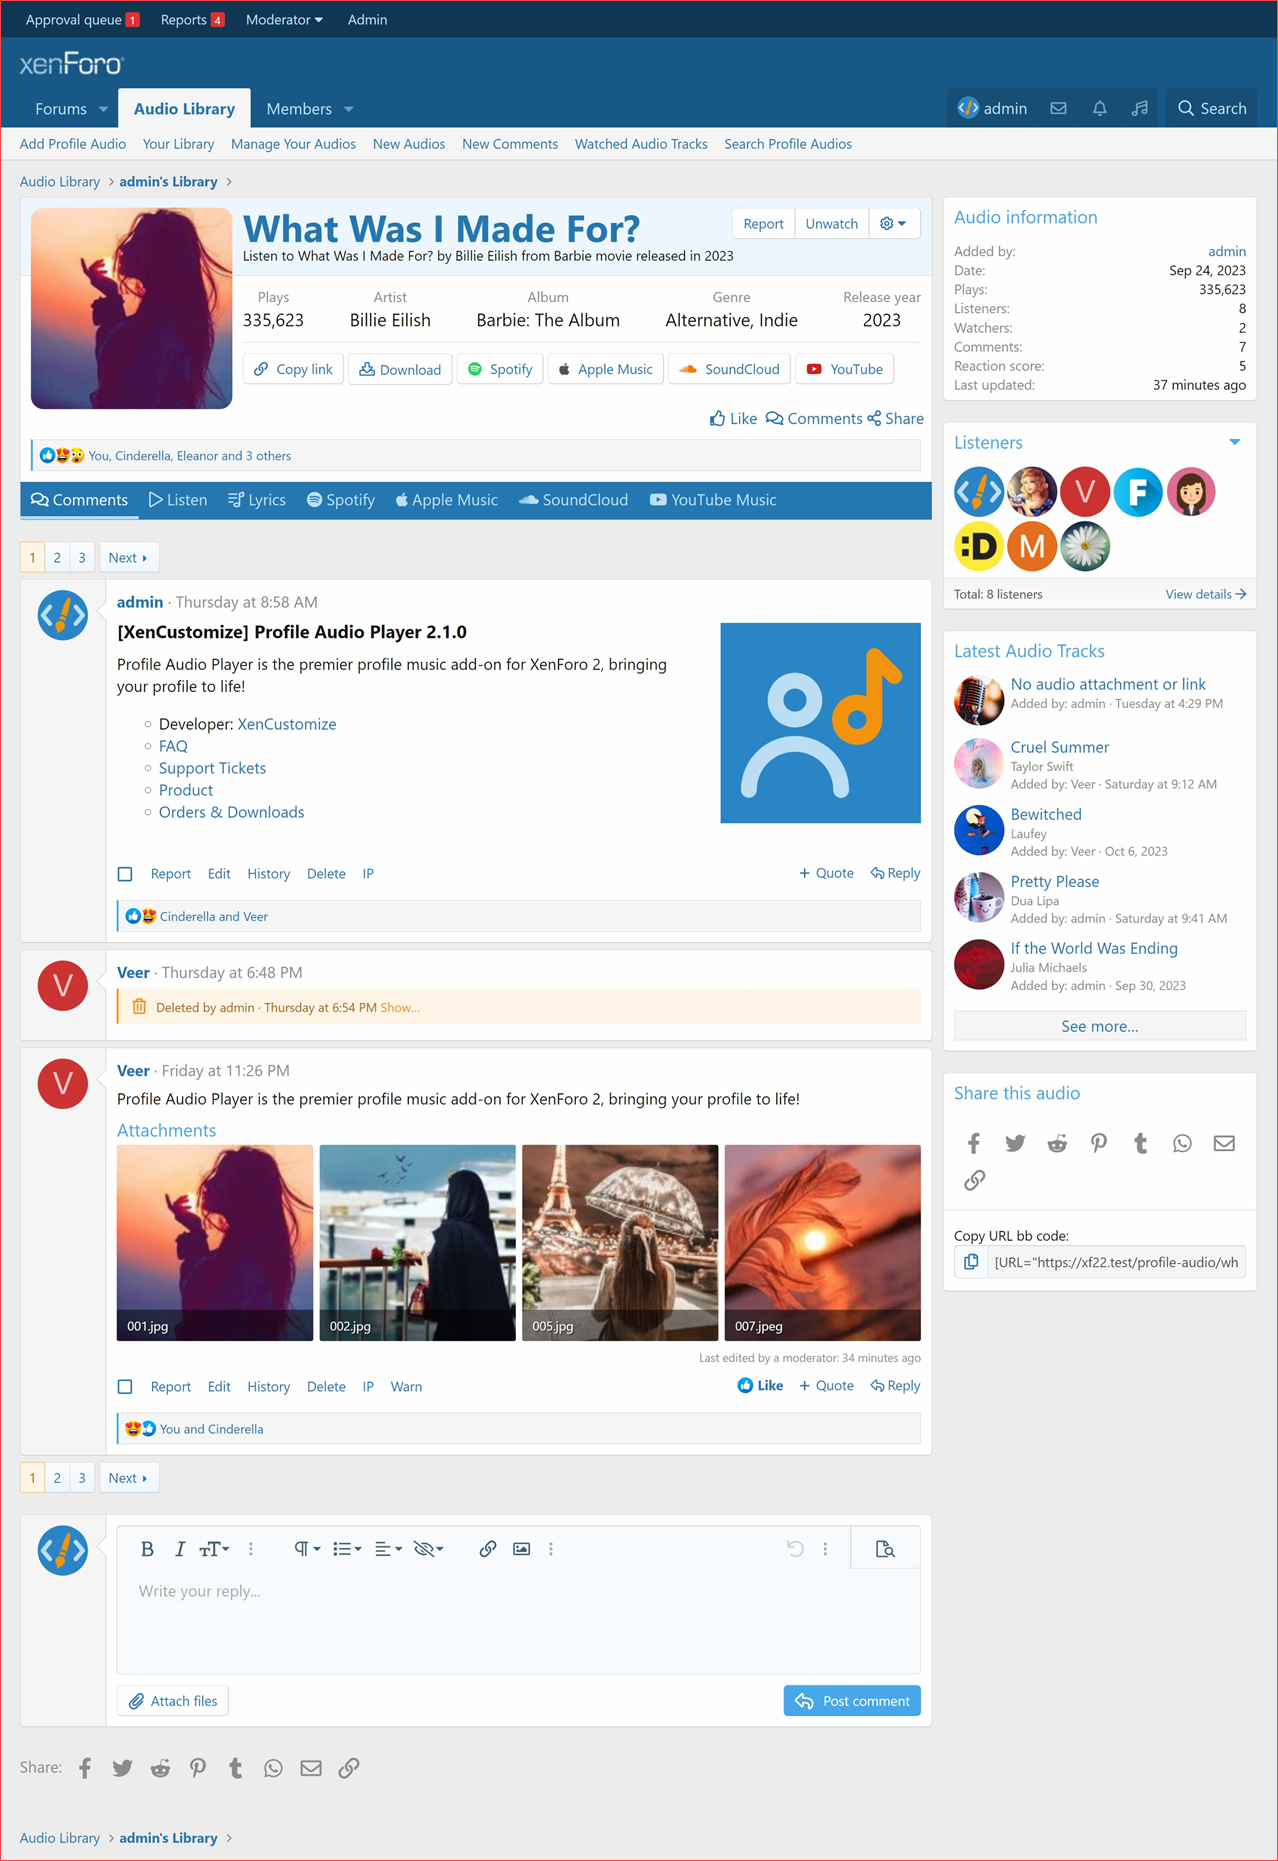
Task: Click the Bold formatting icon in editor
Action: point(147,1549)
